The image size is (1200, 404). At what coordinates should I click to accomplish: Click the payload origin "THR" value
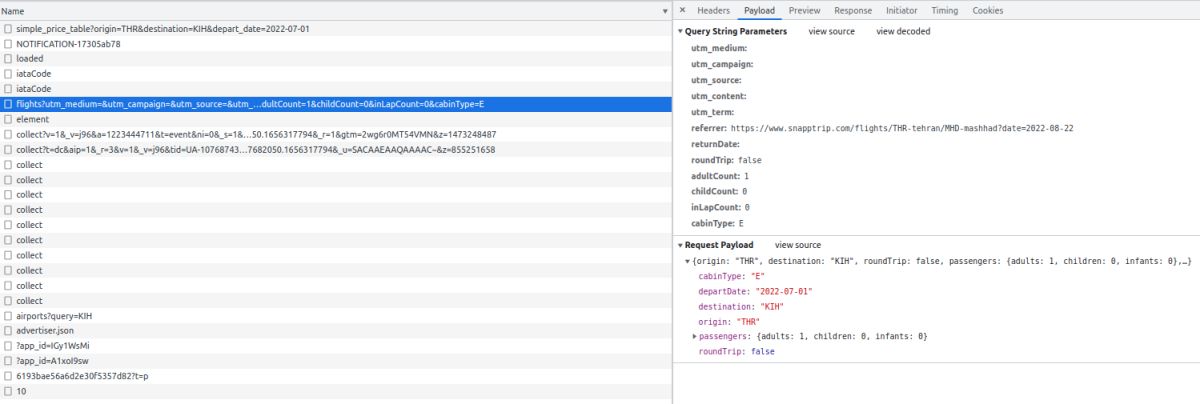tap(746, 321)
